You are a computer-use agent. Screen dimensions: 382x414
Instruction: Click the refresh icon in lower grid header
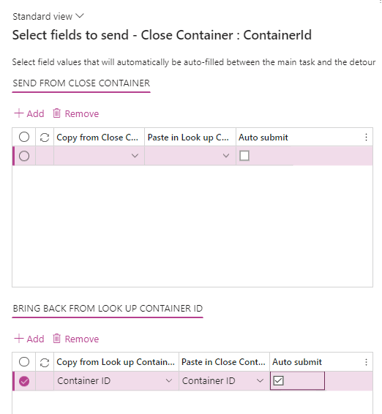(44, 362)
